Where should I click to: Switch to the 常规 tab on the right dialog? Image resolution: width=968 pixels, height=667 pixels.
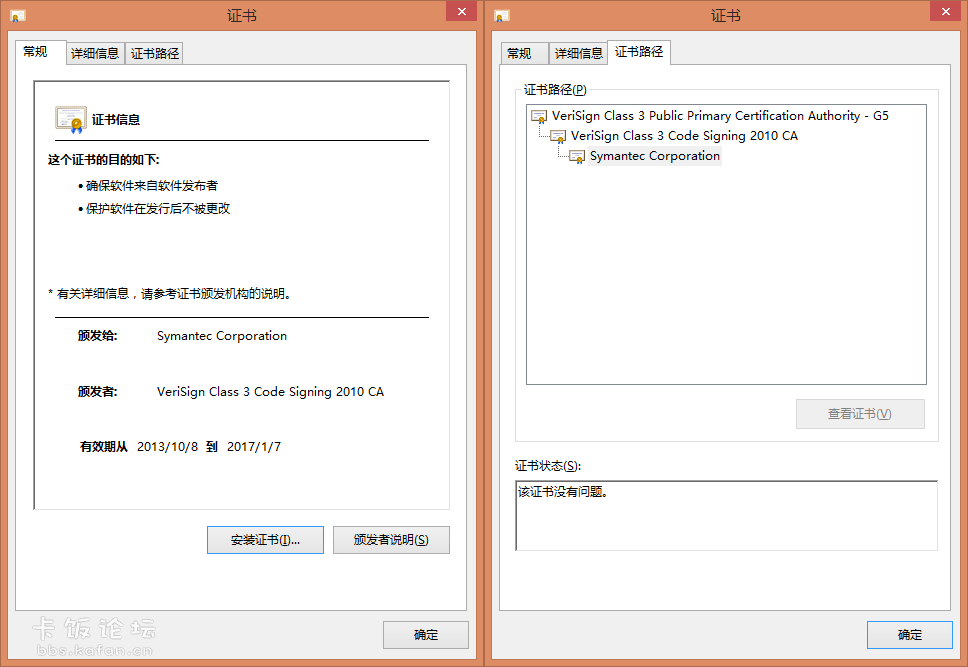pyautogui.click(x=524, y=53)
